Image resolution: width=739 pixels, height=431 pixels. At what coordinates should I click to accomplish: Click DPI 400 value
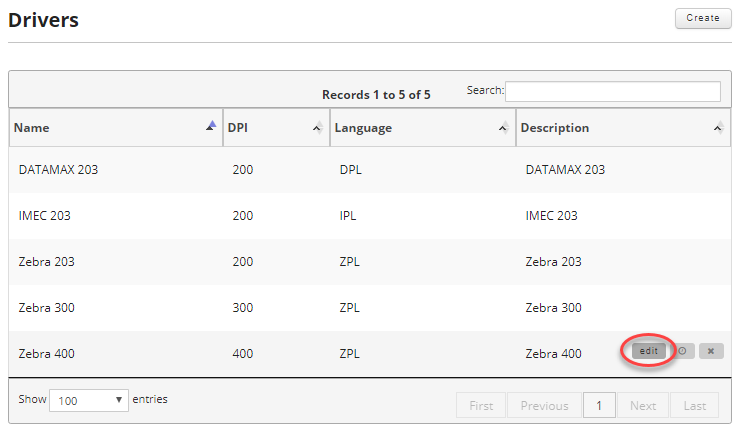(243, 354)
